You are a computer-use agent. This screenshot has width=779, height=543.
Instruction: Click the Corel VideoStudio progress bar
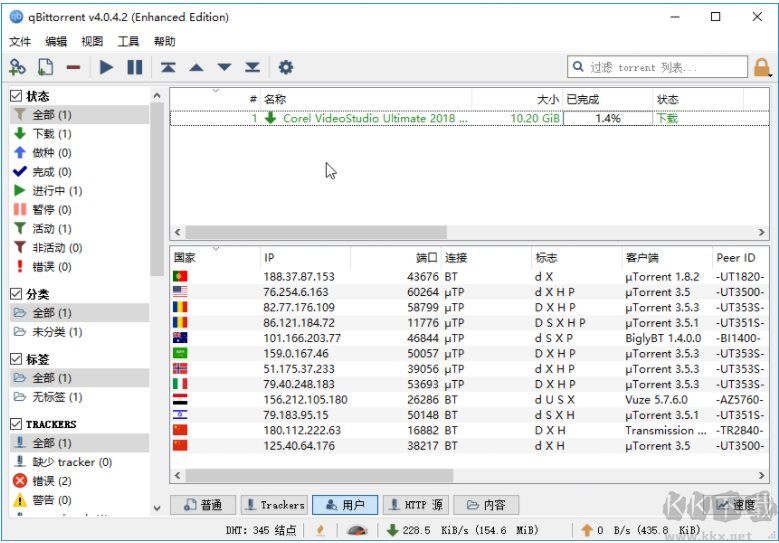[607, 118]
